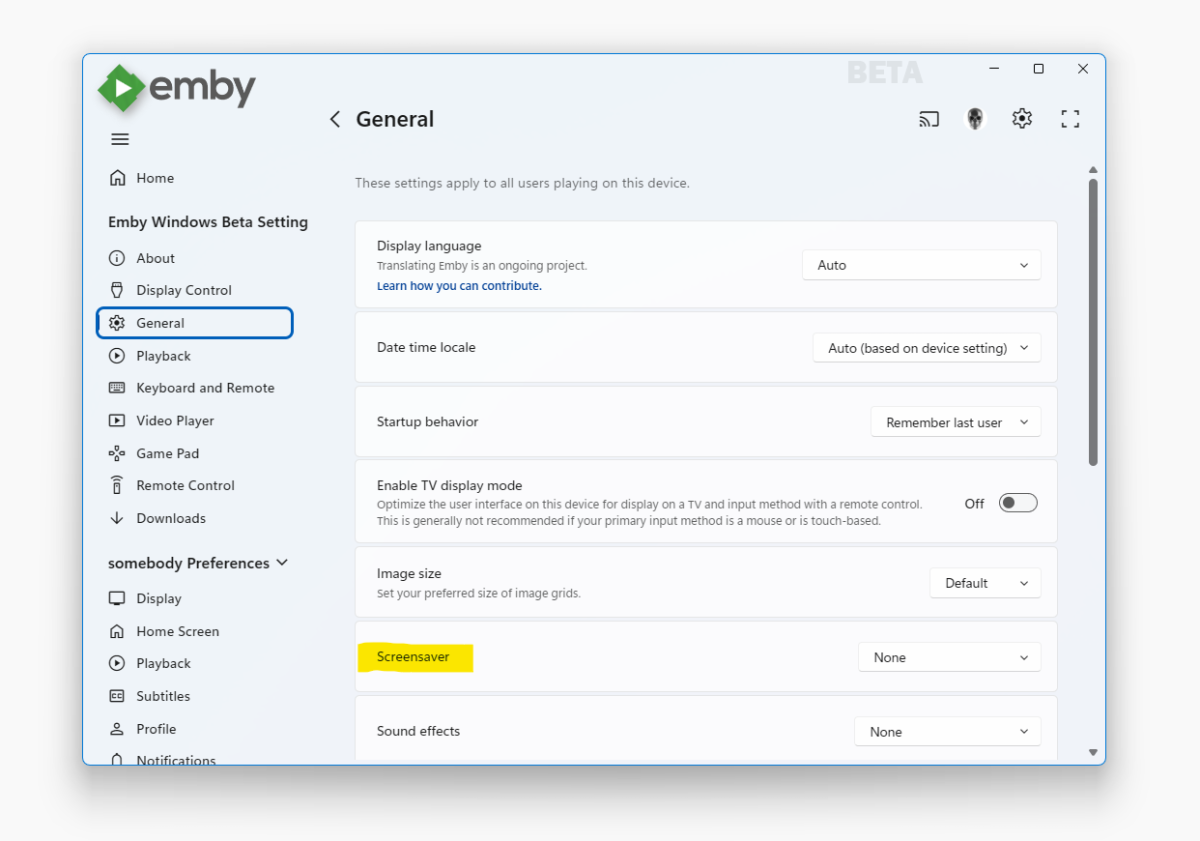Open the Remote Control settings page

coord(194,485)
